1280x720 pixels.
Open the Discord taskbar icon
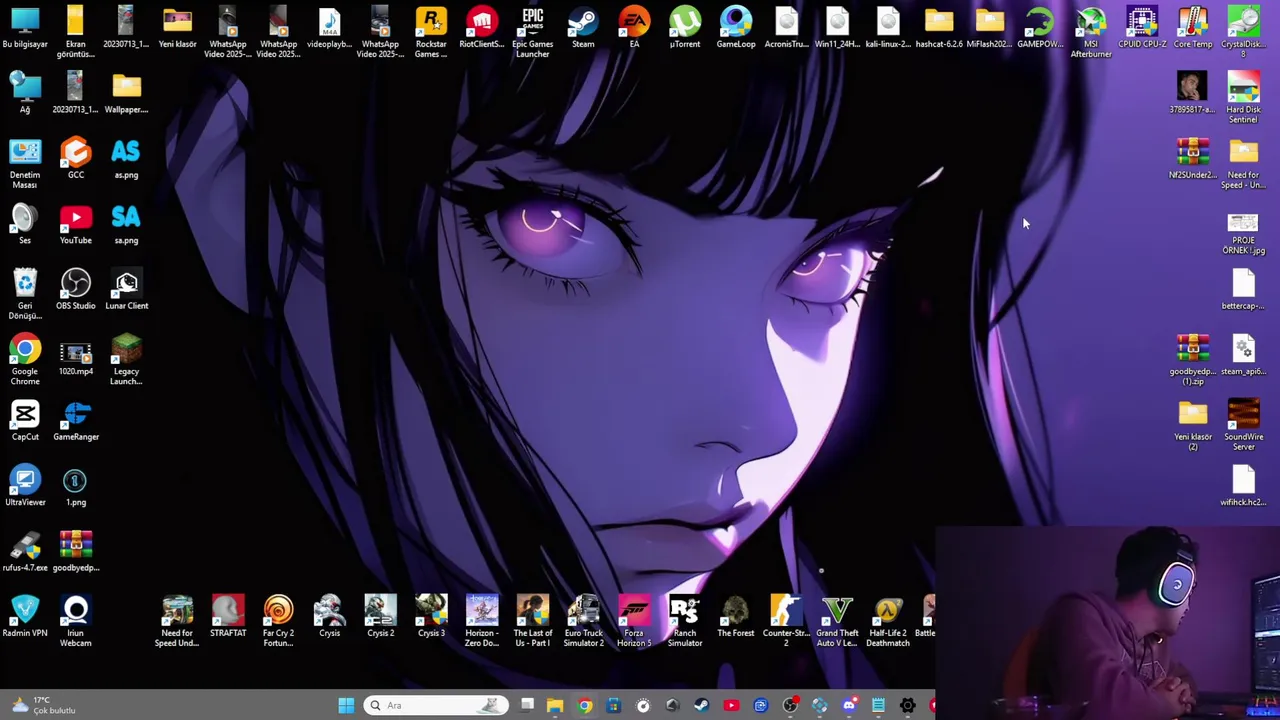coord(849,706)
